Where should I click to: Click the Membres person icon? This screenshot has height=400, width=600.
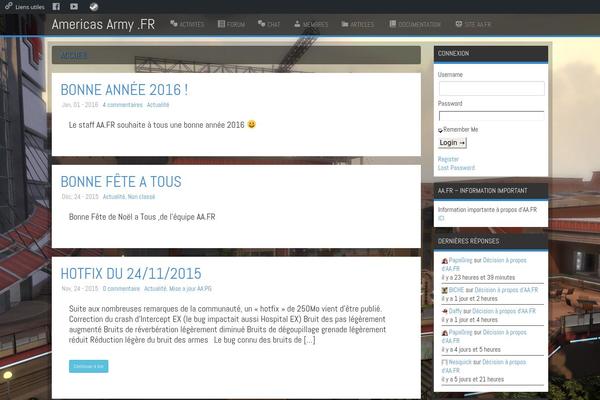[x=297, y=24]
